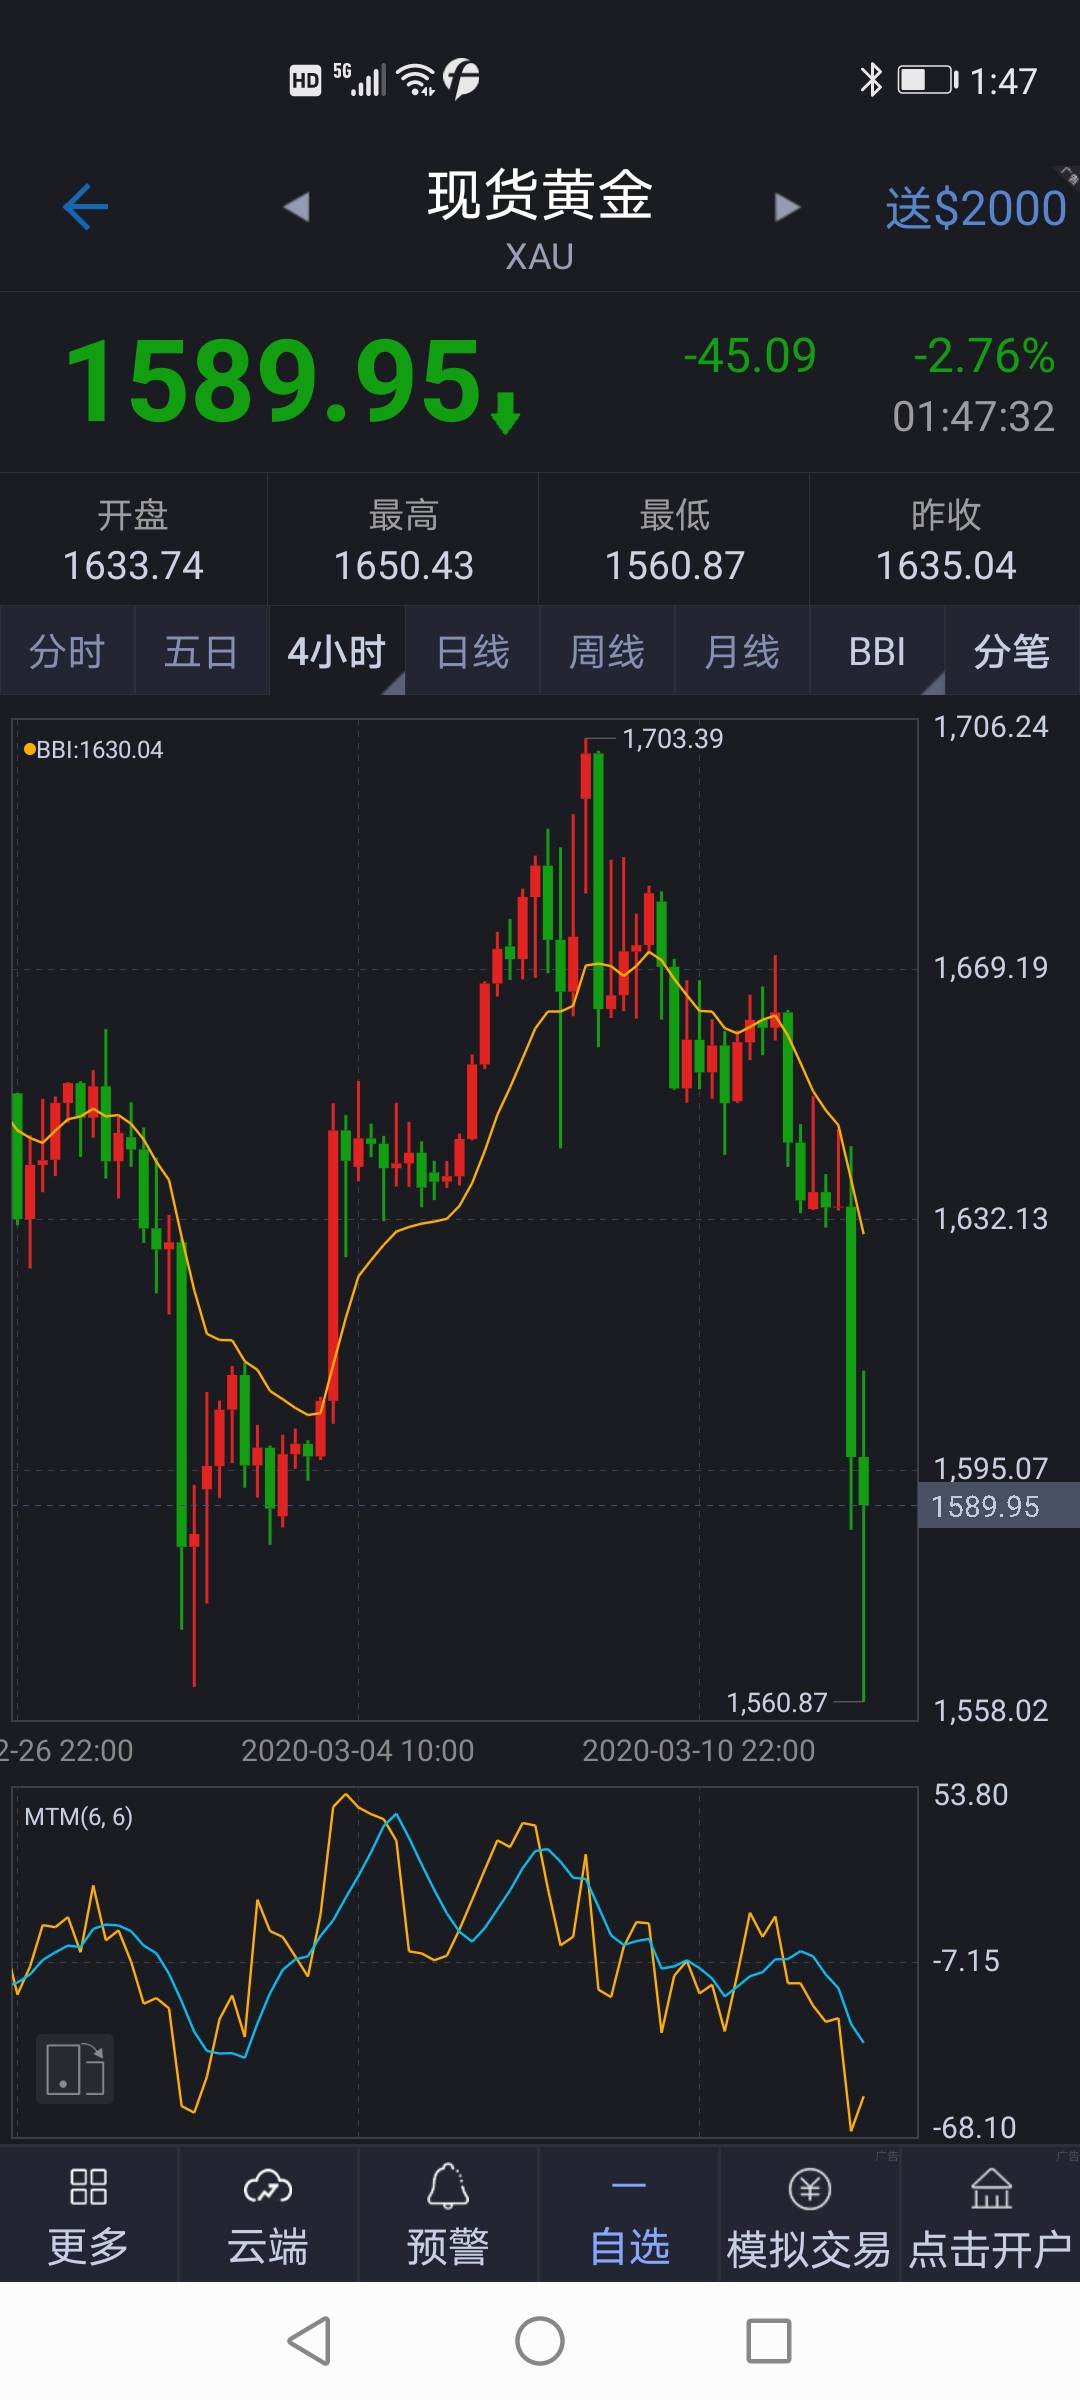Viewport: 1080px width, 2400px height.
Task: Set a 预警 price alert
Action: (x=448, y=2215)
